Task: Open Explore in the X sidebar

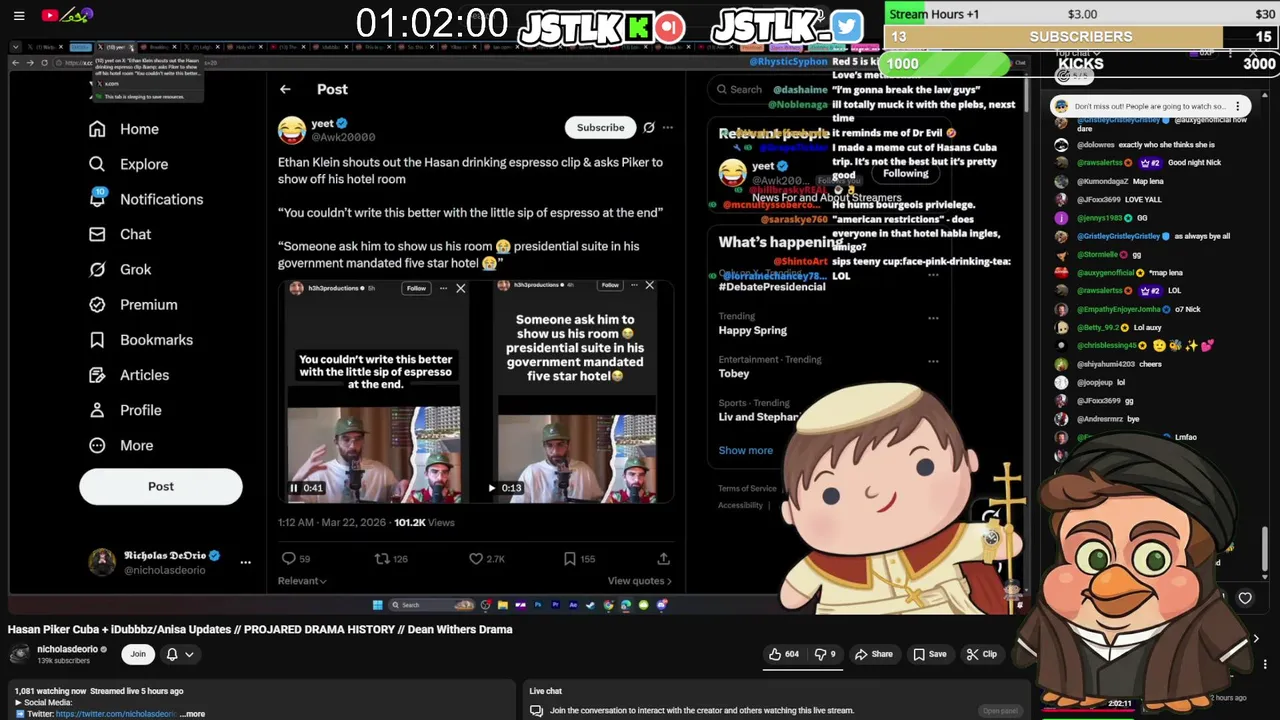Action: [128, 164]
